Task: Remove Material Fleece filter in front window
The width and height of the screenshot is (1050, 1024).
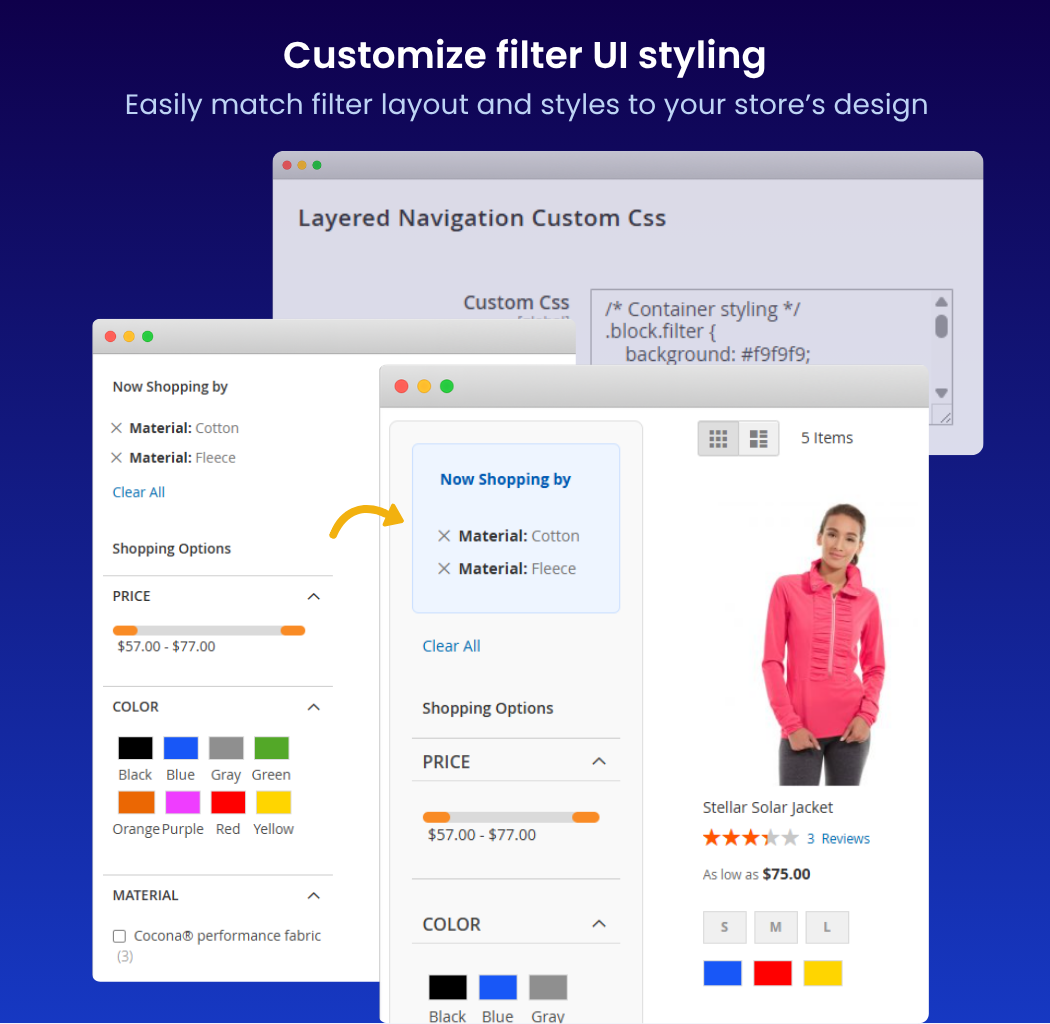Action: pos(444,569)
